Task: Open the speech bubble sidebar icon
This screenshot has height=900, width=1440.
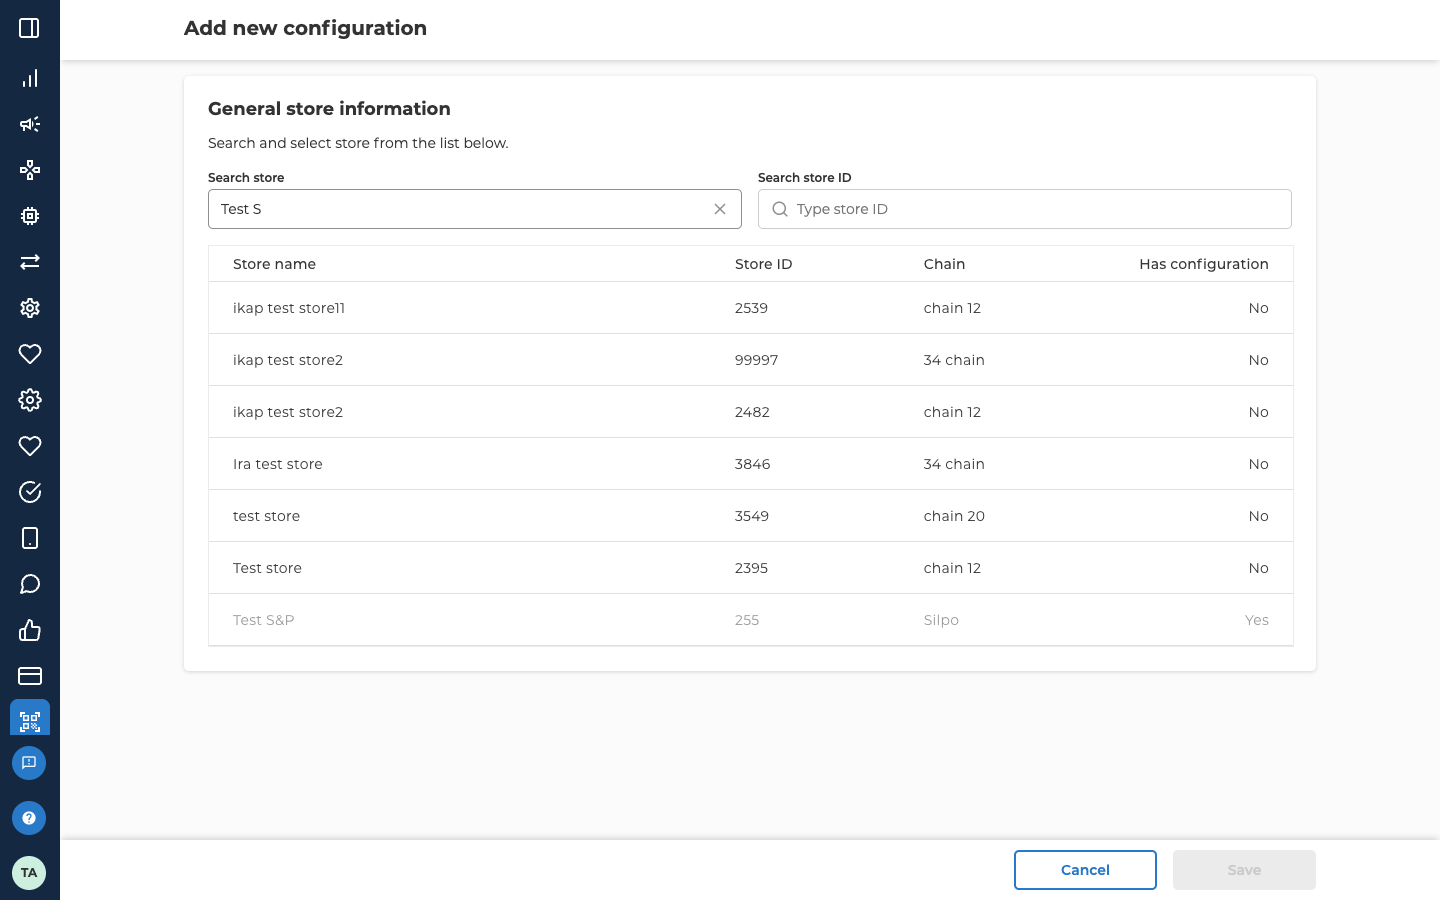Action: pos(29,584)
